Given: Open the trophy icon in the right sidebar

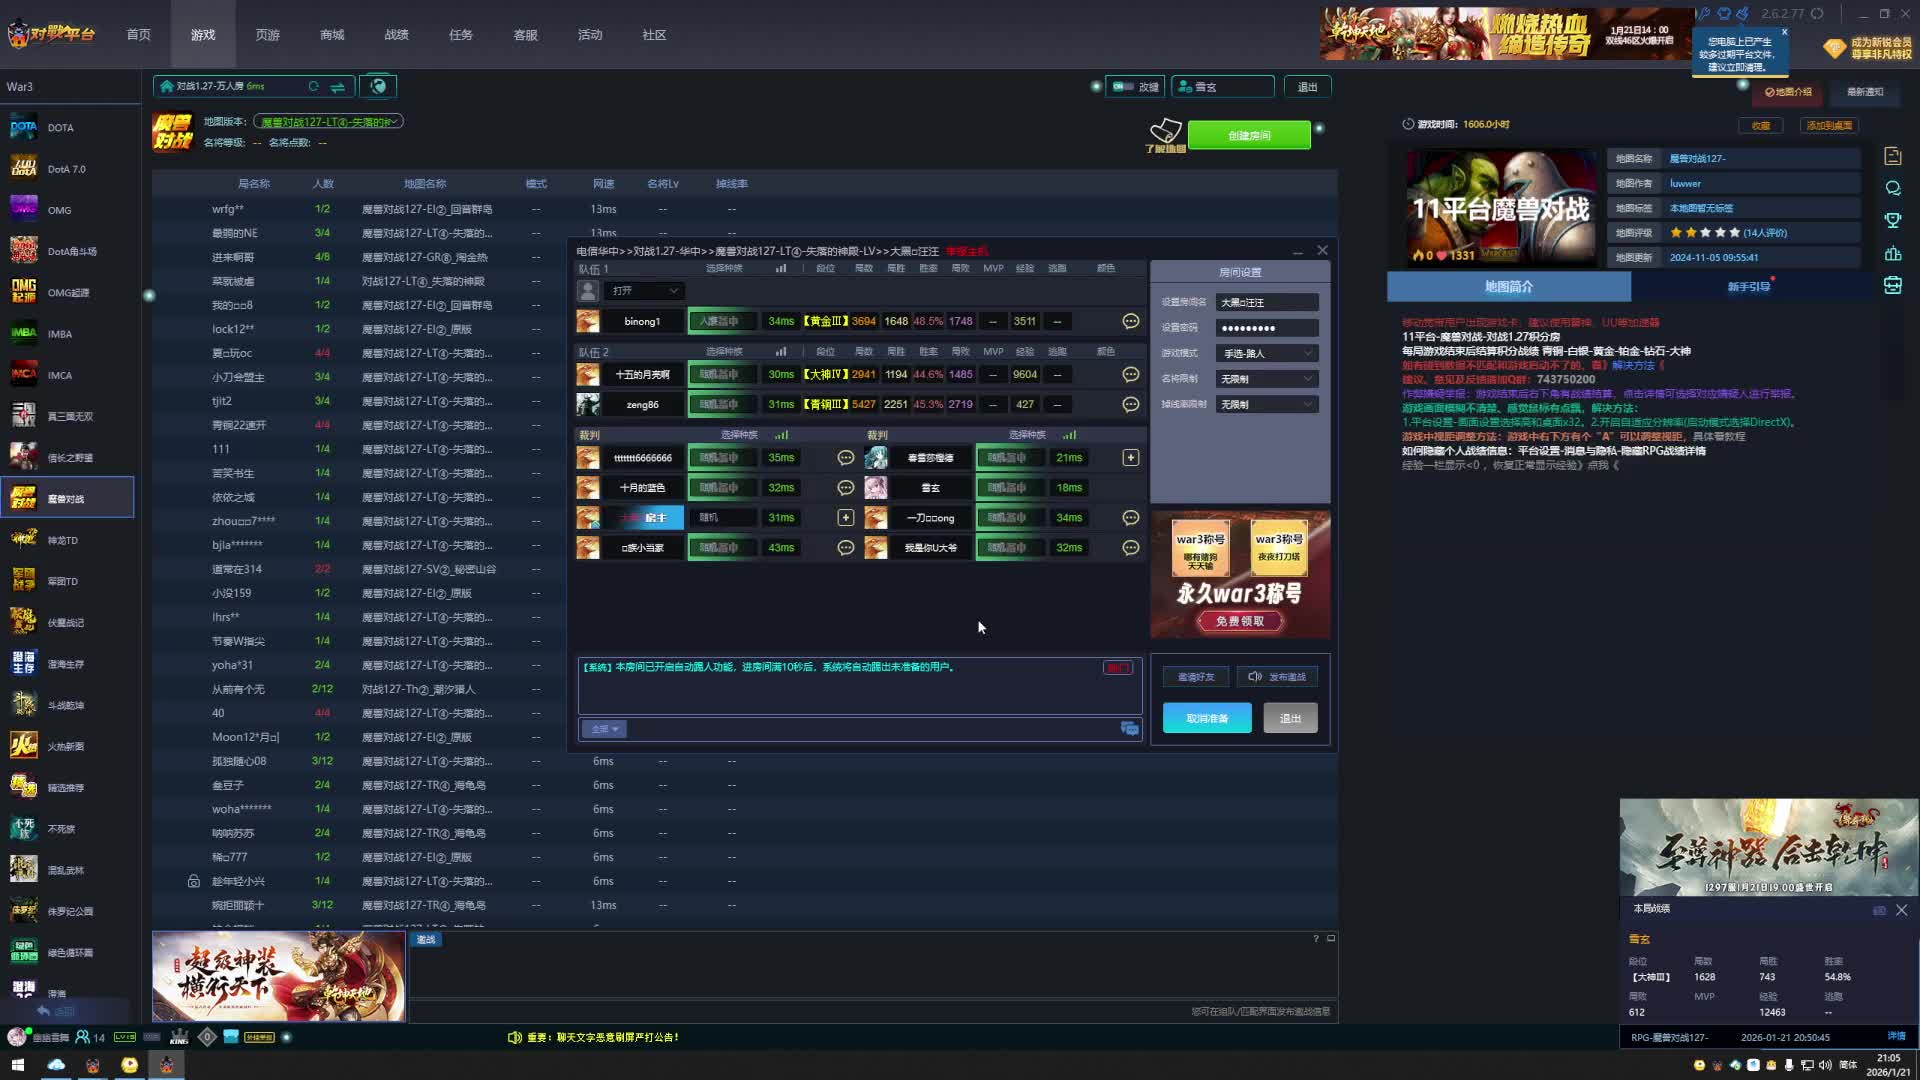Looking at the screenshot, I should tap(1892, 220).
